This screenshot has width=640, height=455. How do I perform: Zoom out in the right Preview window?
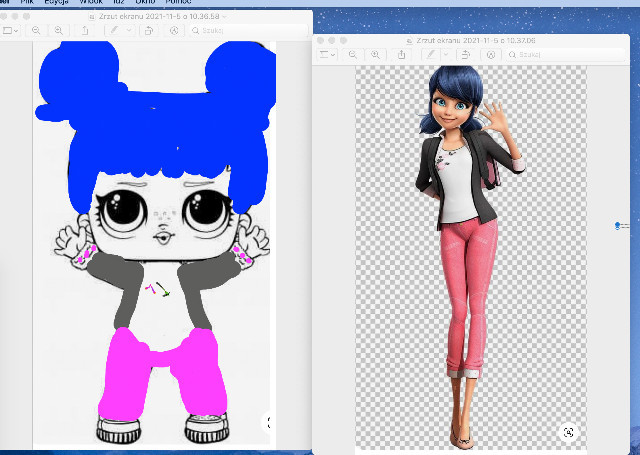click(353, 54)
